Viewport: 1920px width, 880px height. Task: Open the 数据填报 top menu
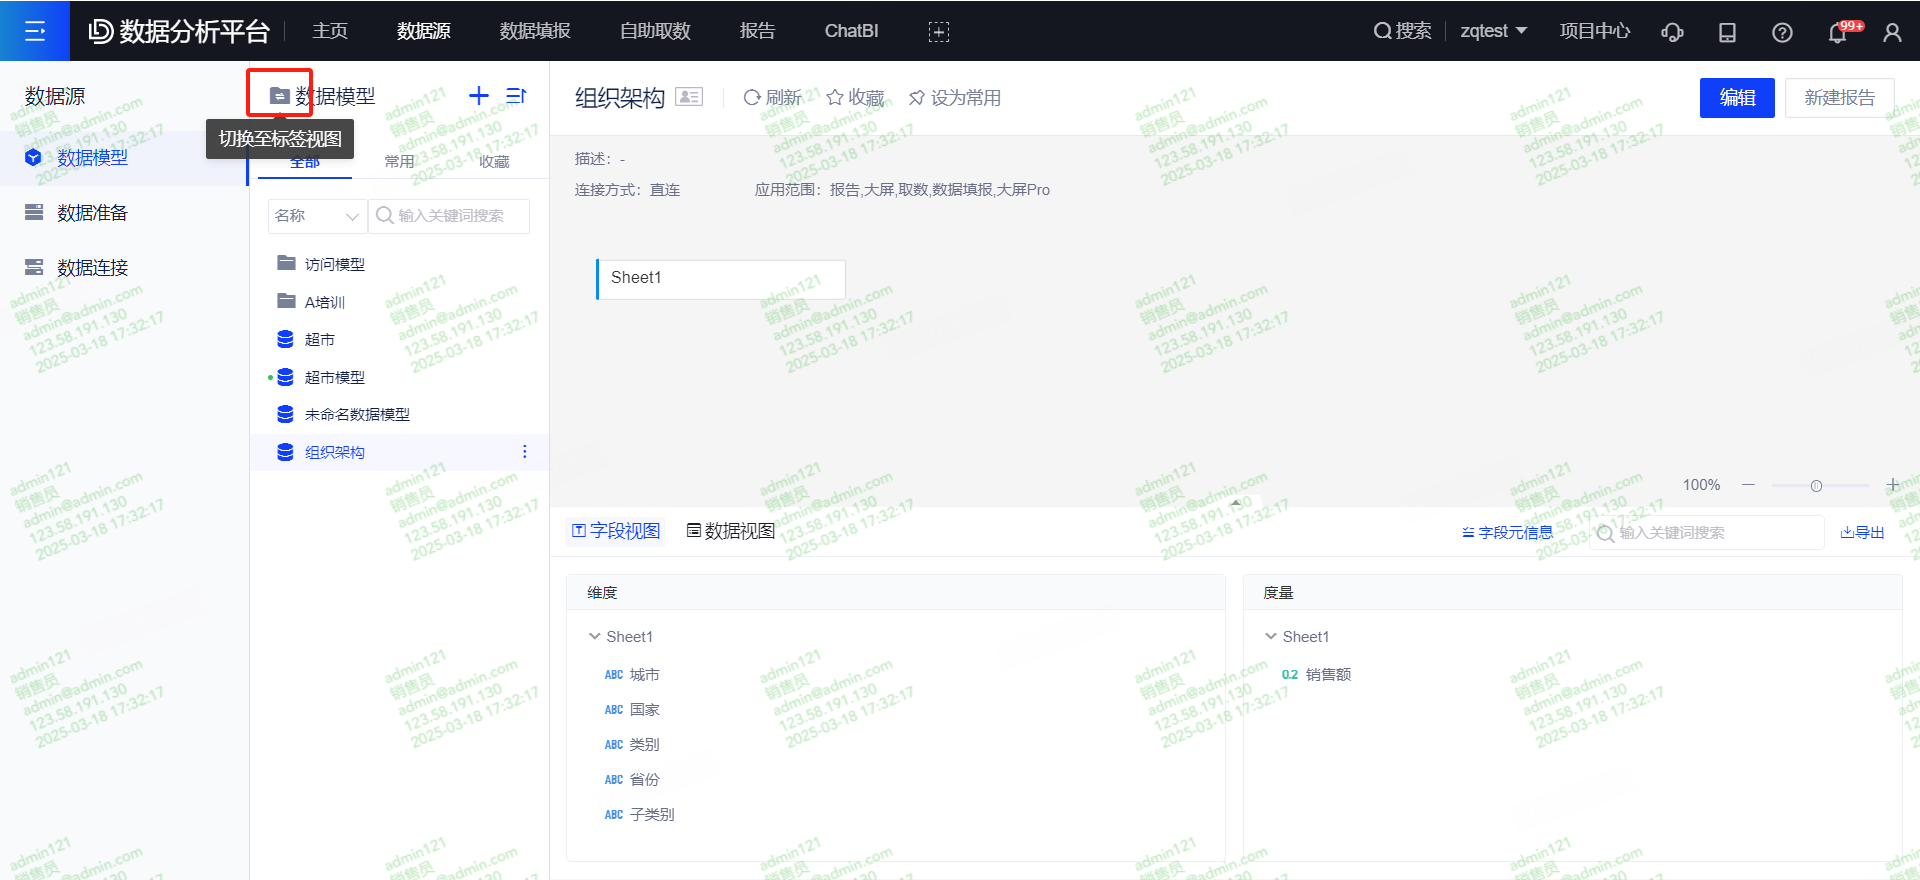(535, 31)
